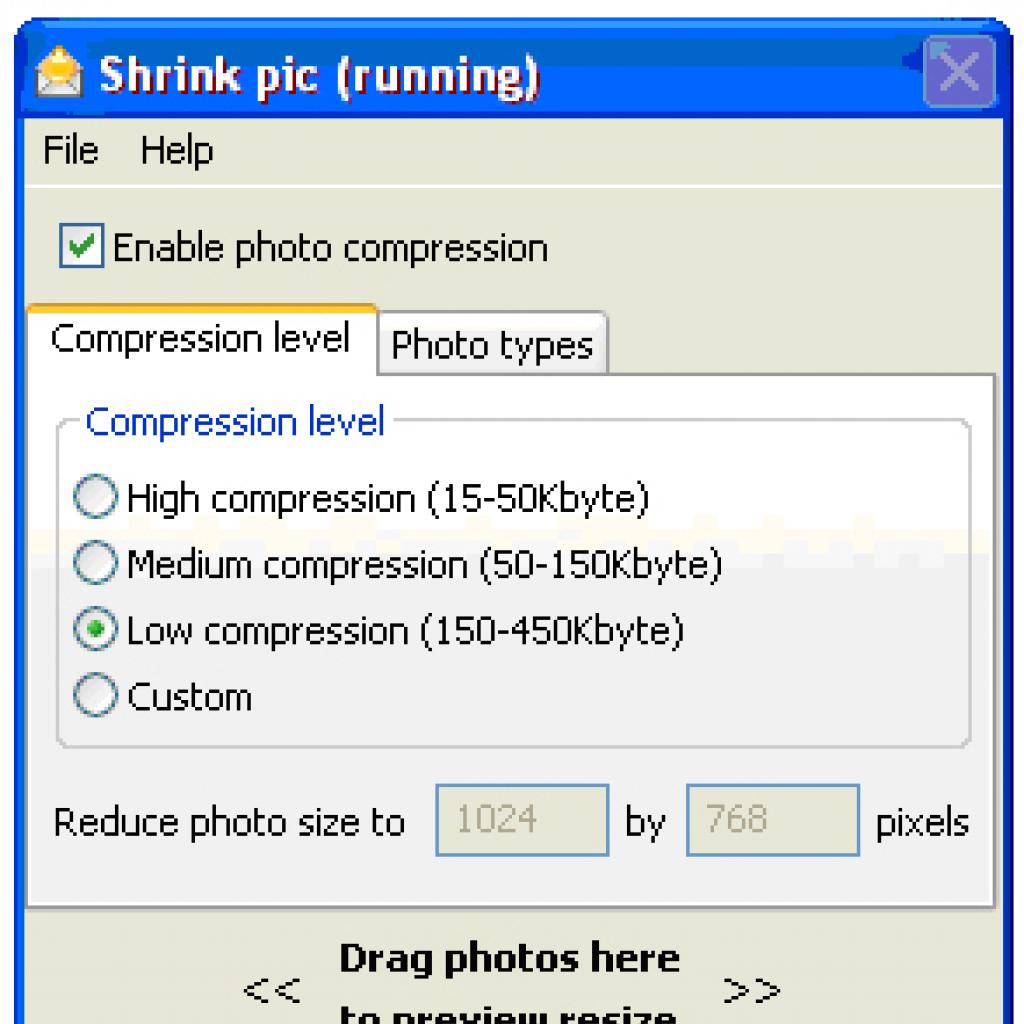
Task: Click the left << arrows near drag area
Action: click(272, 990)
